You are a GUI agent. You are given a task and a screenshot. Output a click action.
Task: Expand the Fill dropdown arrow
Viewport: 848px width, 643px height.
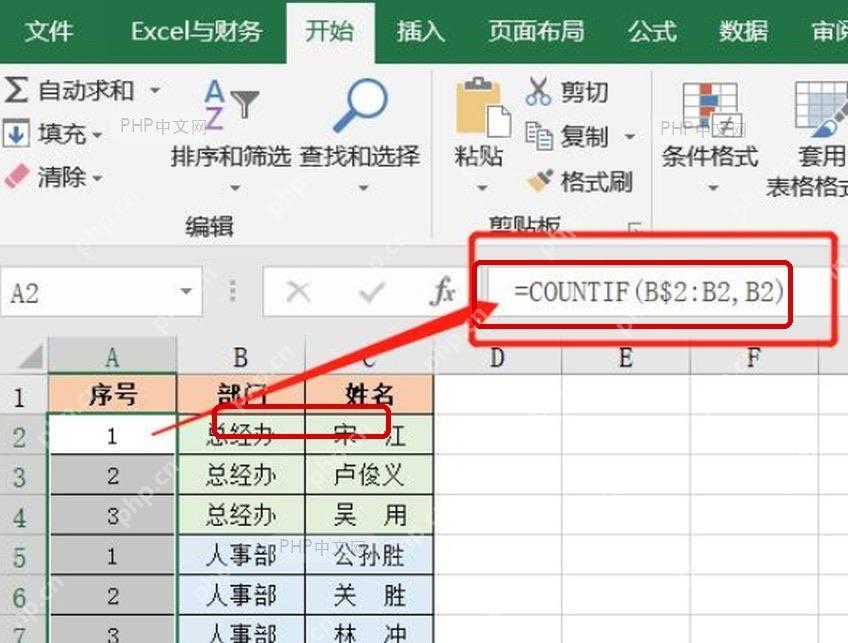pos(97,134)
